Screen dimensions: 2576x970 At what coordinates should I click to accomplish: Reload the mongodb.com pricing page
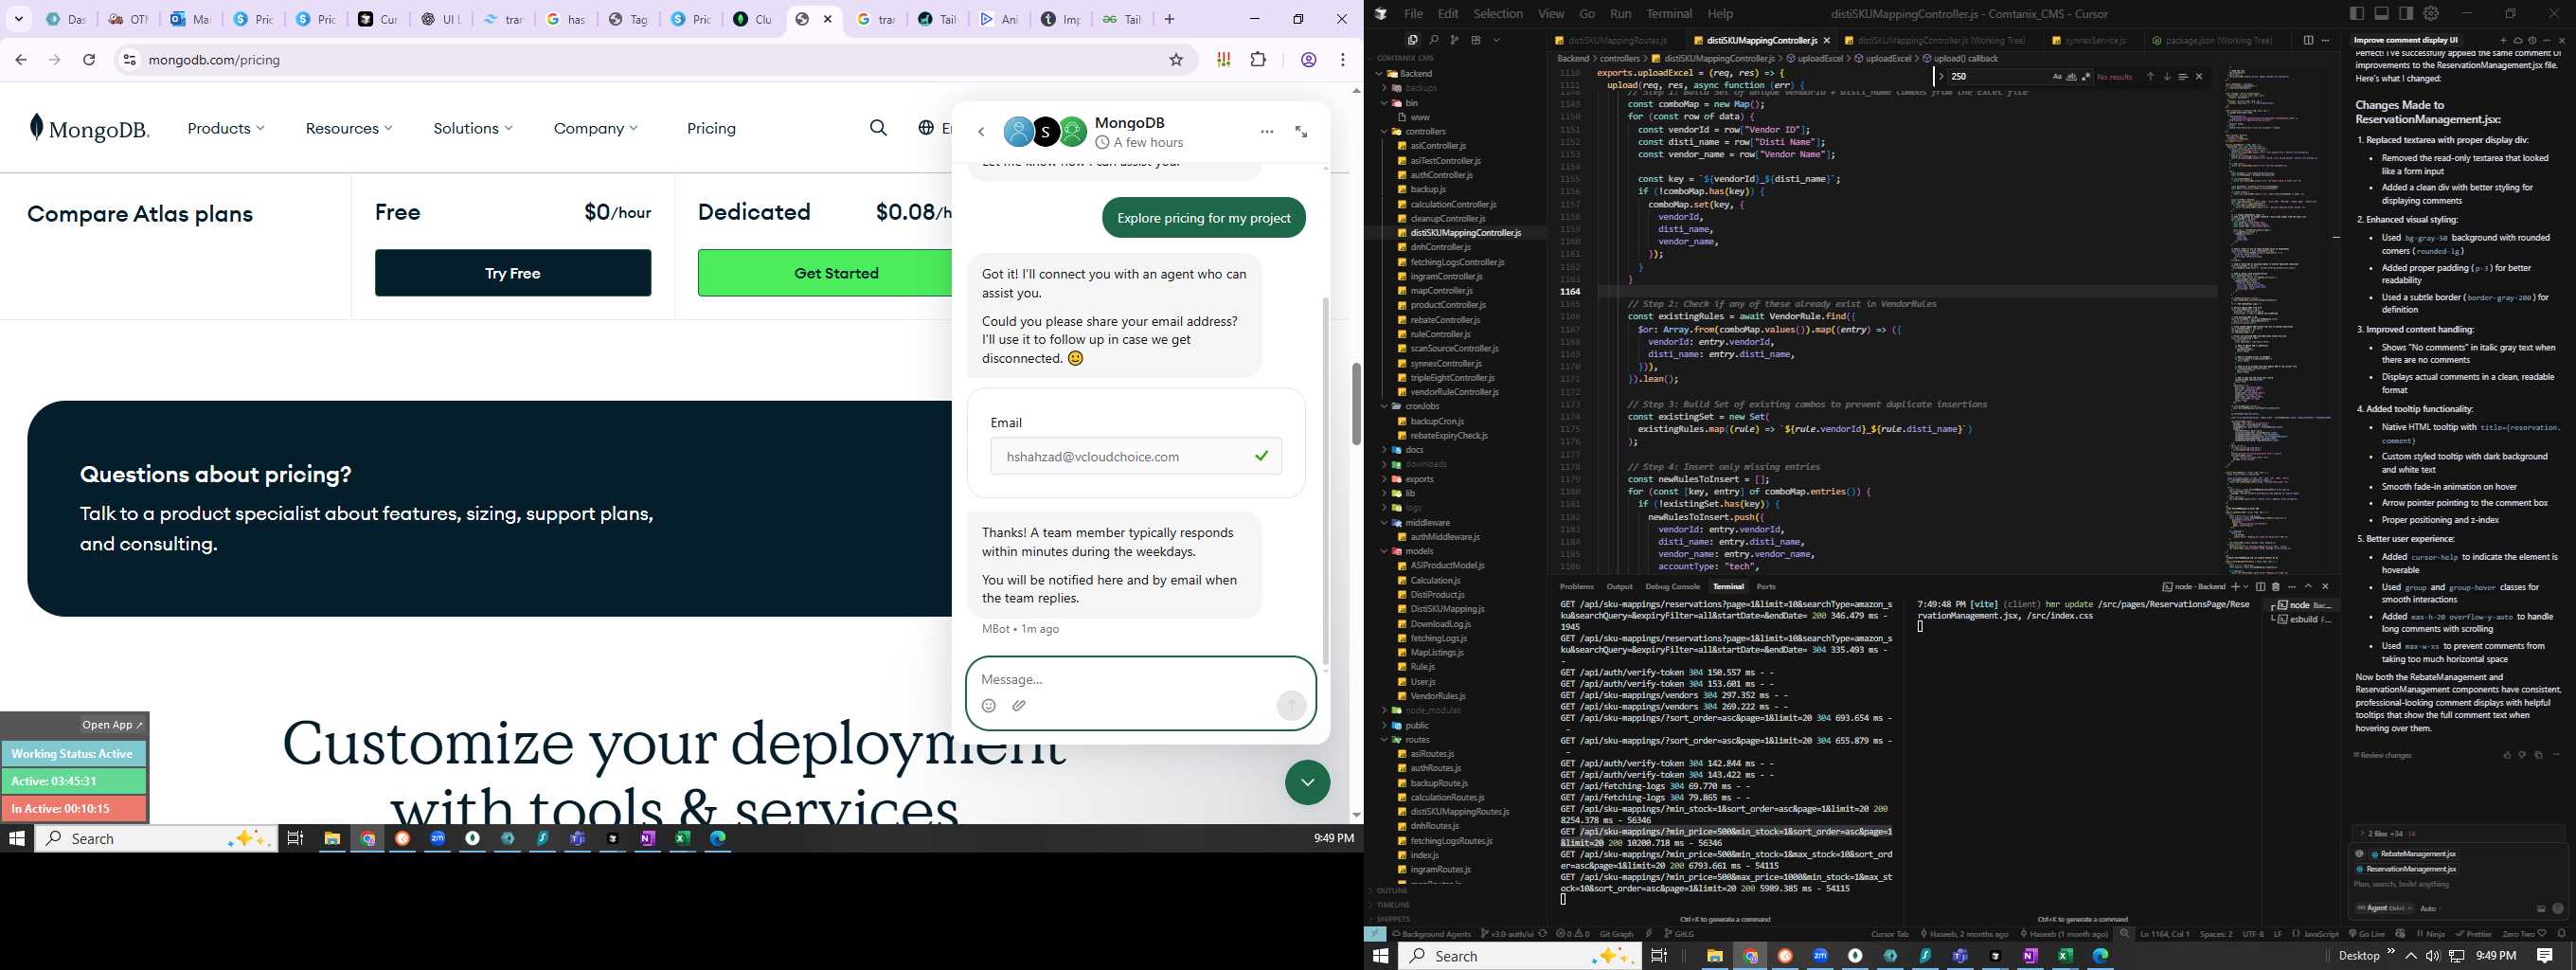pos(89,60)
